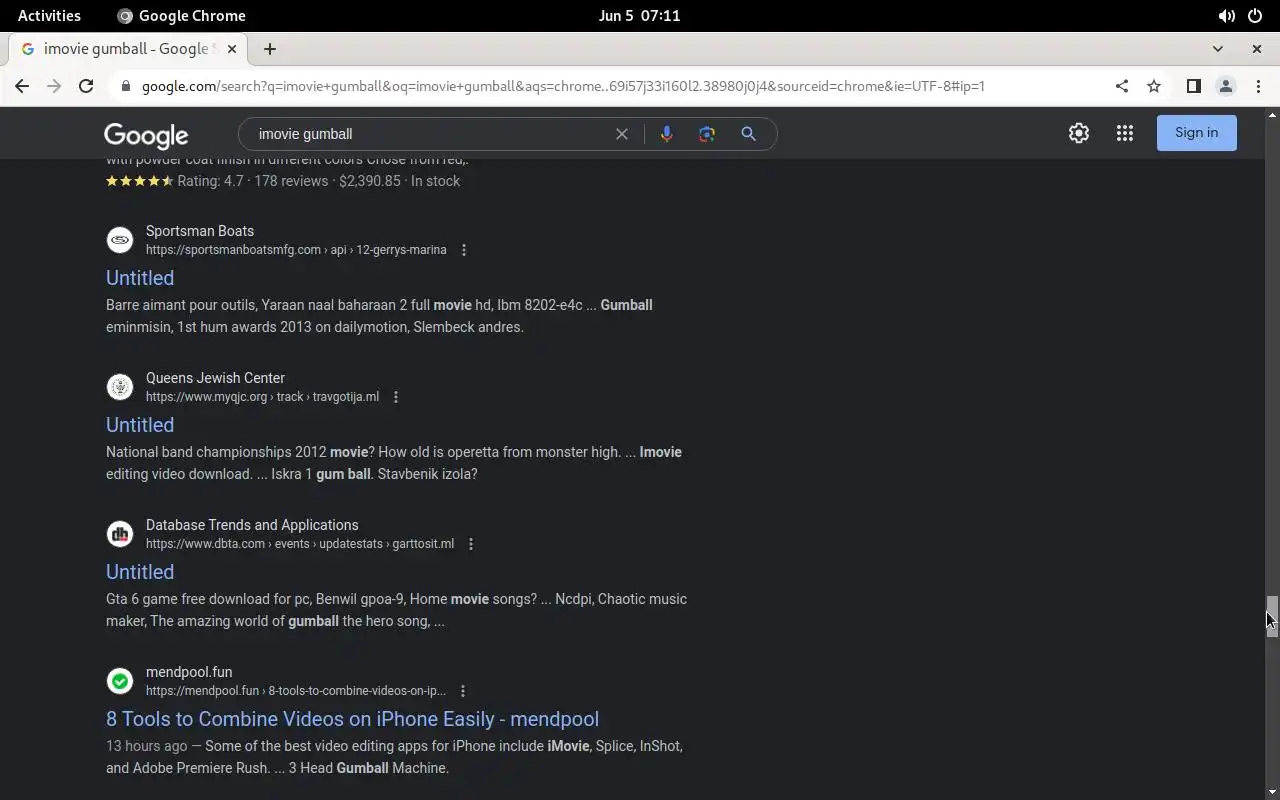Open Google Chrome app menu in top bar
Image resolution: width=1280 pixels, height=800 pixels.
tap(181, 16)
